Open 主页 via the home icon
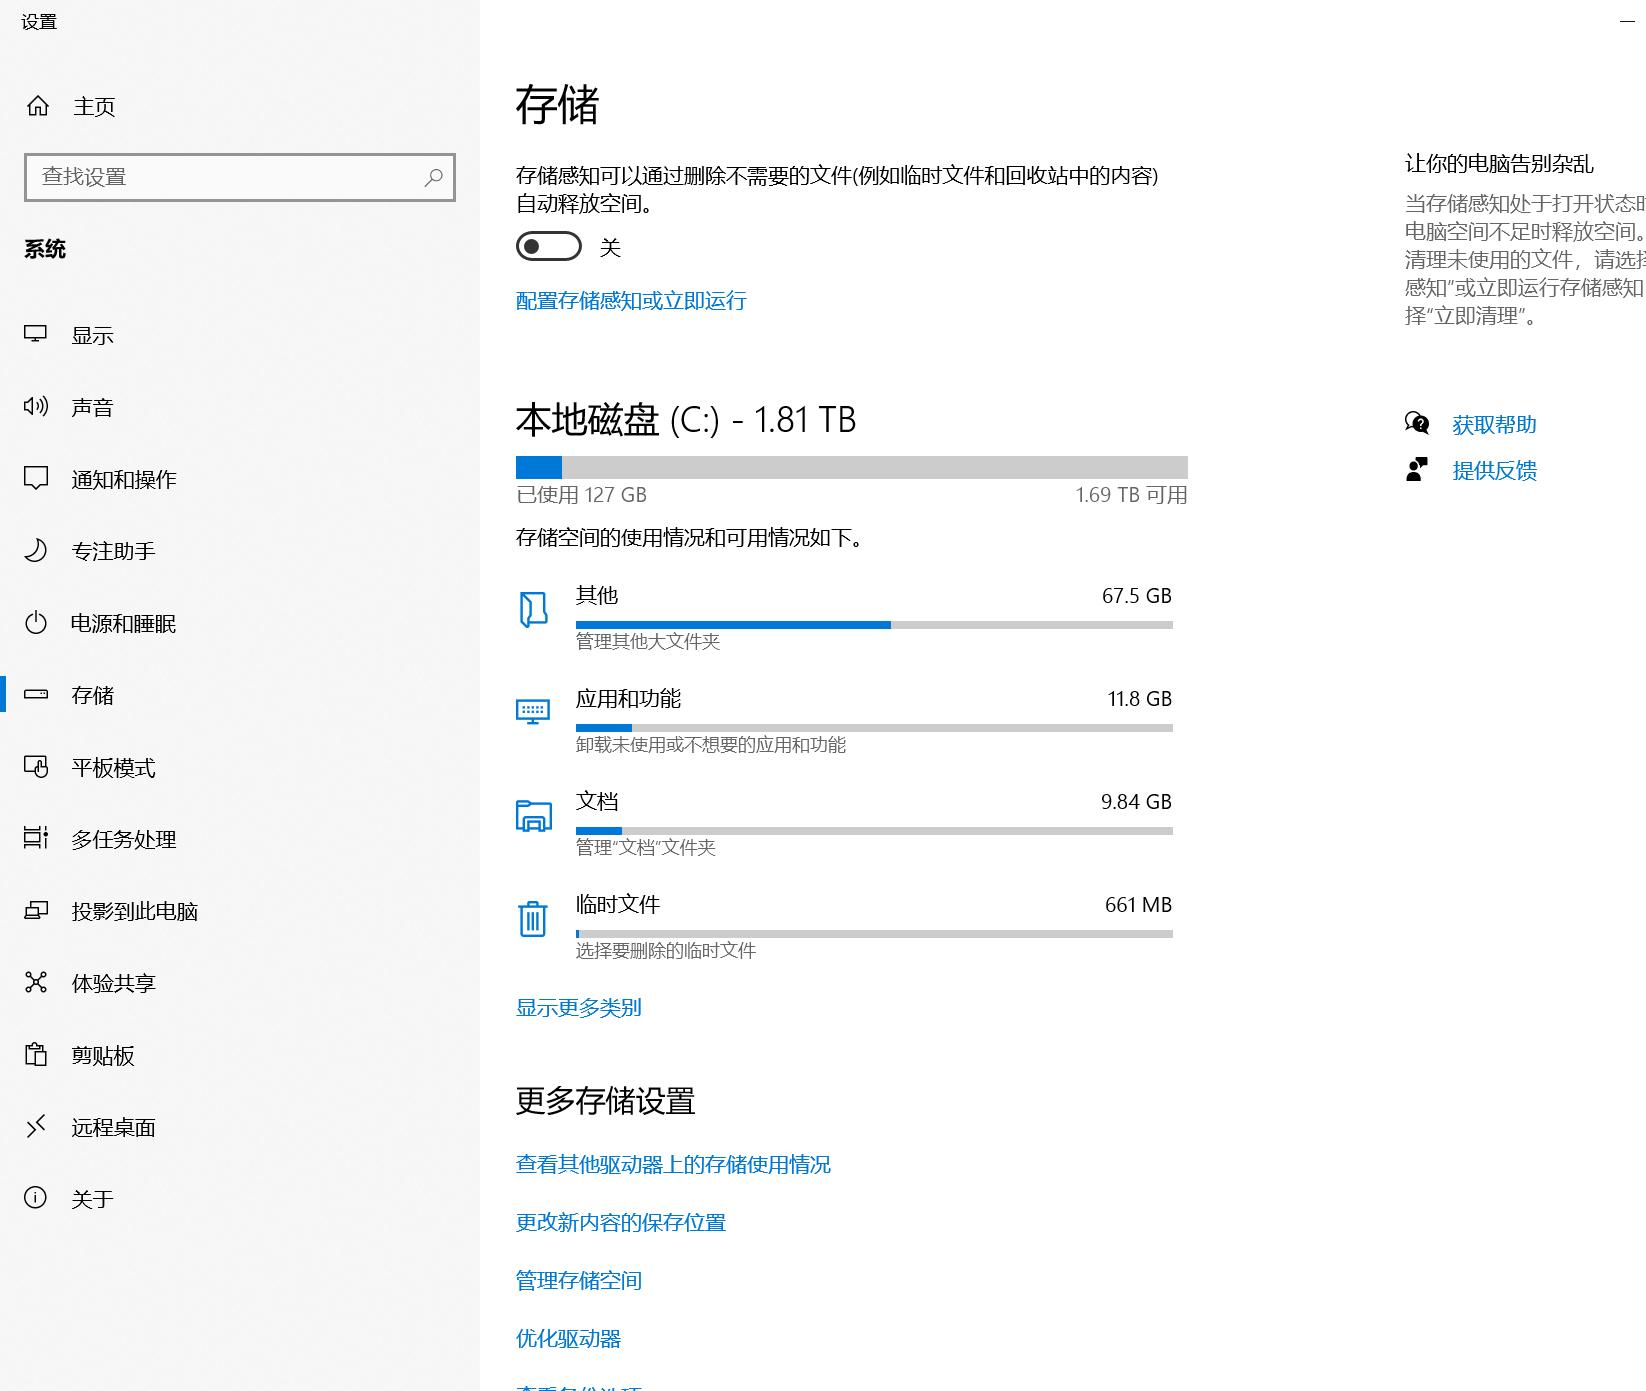Image resolution: width=1646 pixels, height=1391 pixels. (x=37, y=106)
